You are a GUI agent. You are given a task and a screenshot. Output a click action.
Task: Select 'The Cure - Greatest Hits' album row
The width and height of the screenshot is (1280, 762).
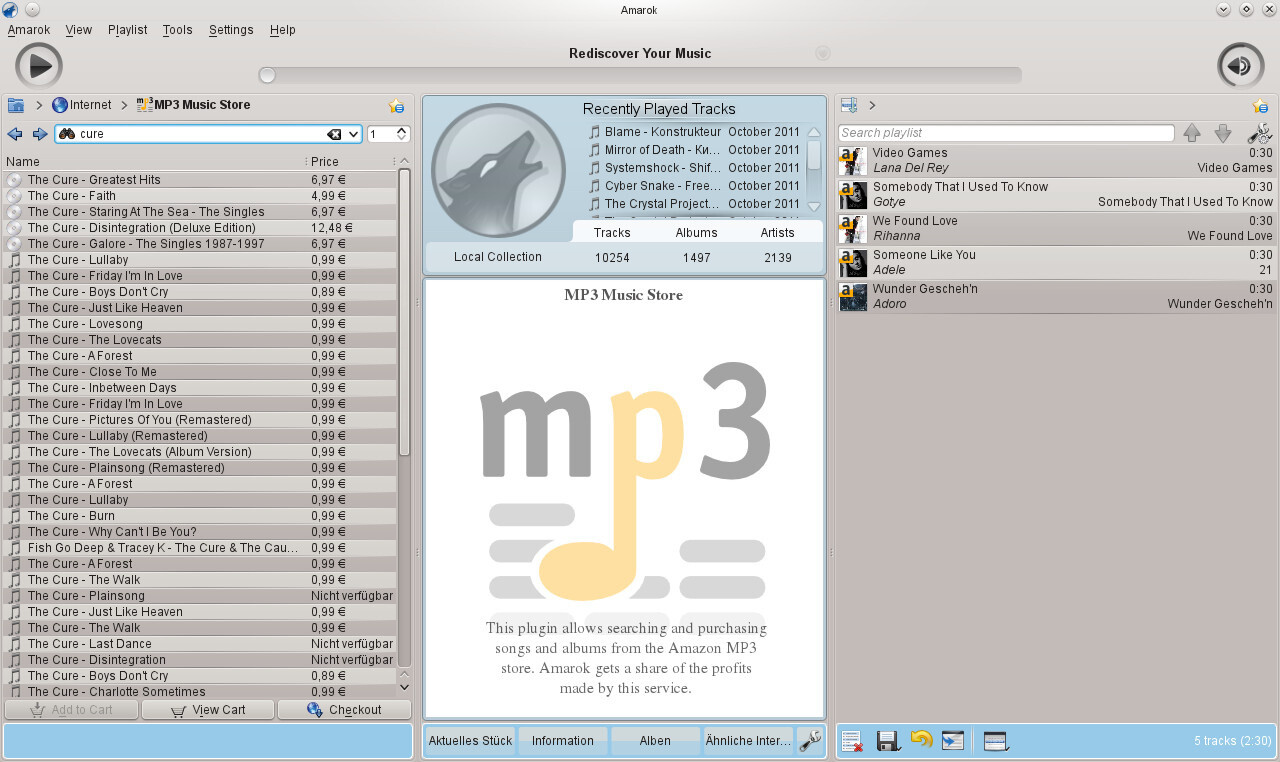pyautogui.click(x=200, y=180)
